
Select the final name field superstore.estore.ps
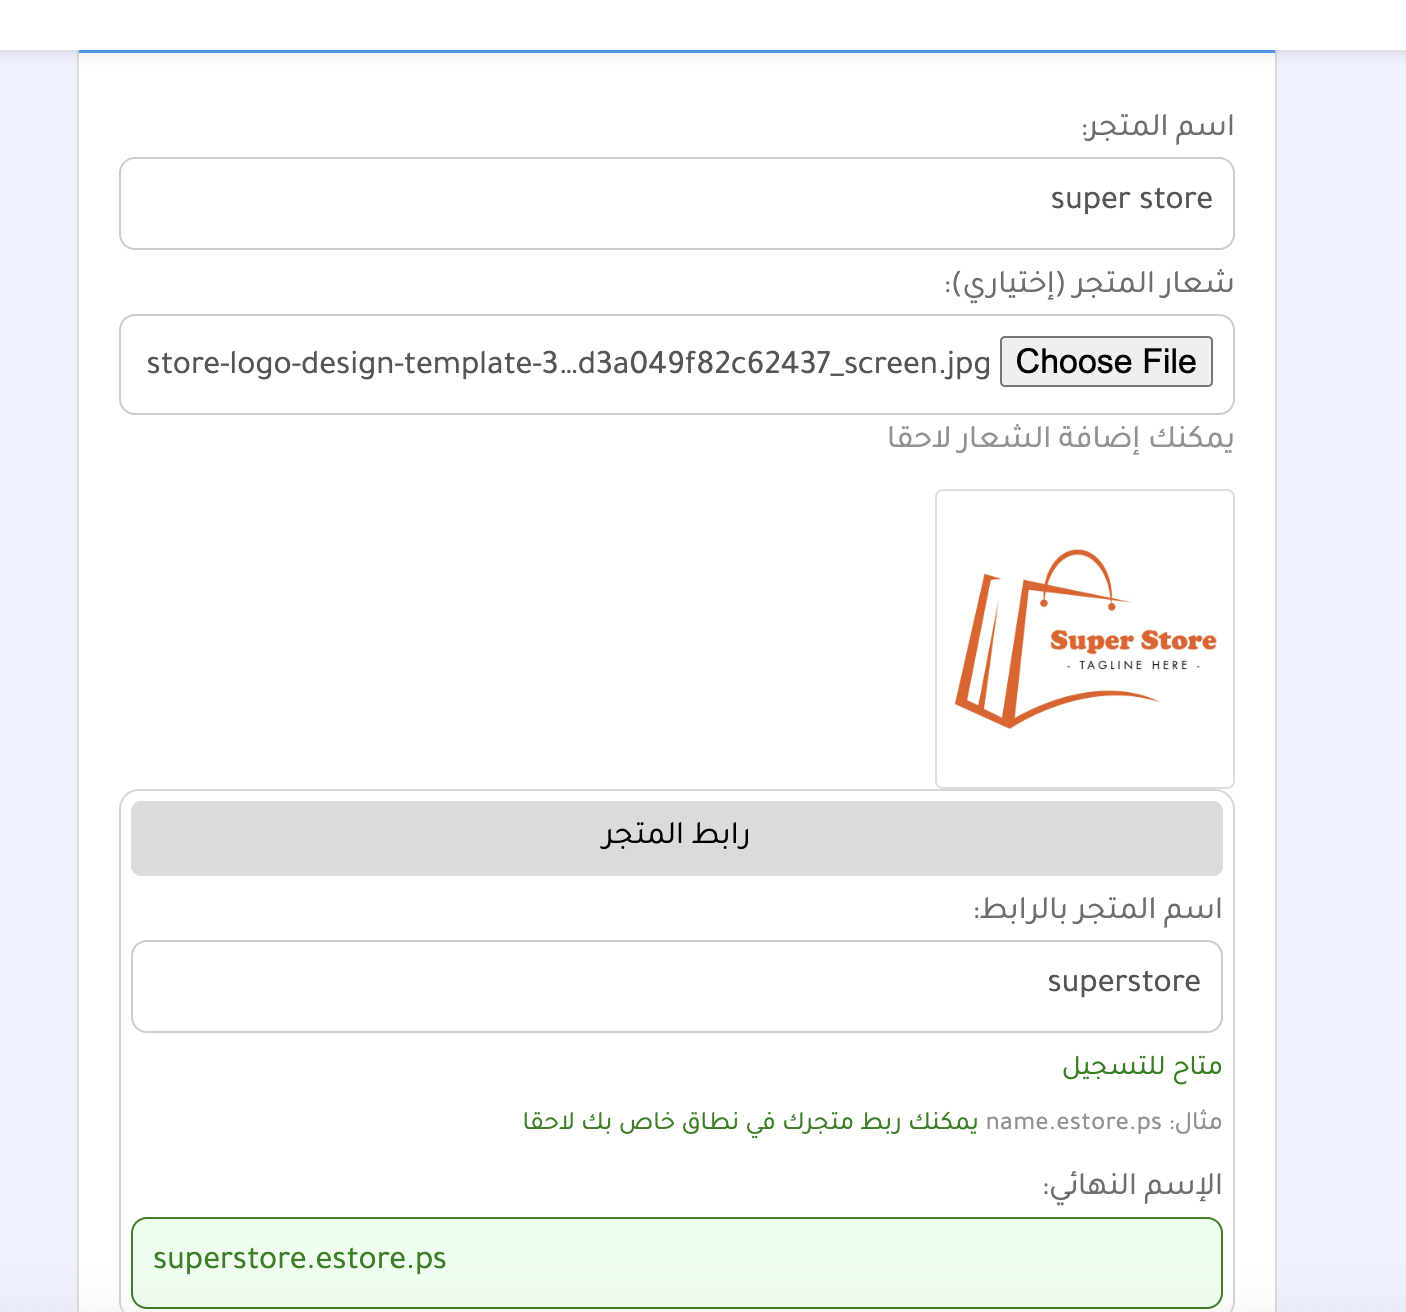676,1262
